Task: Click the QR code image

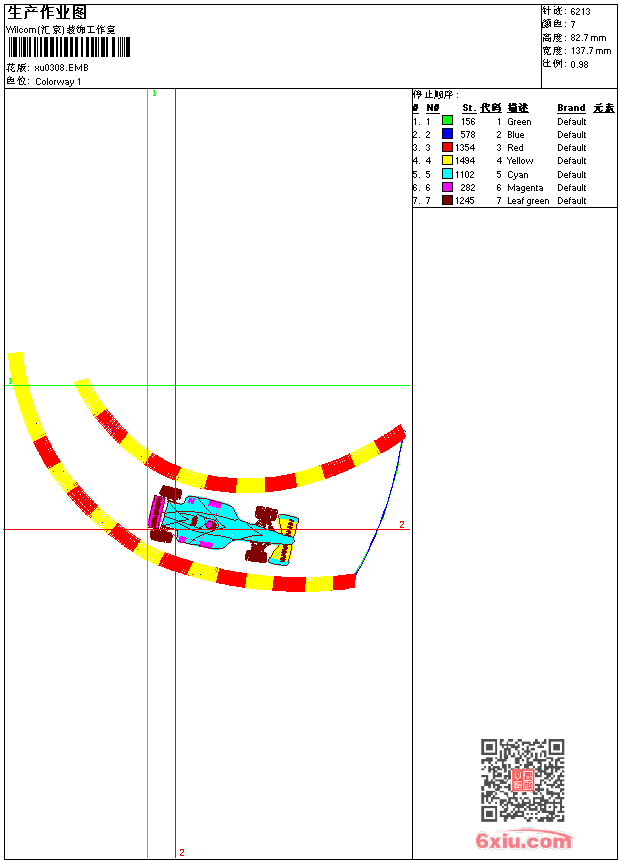Action: coord(522,780)
